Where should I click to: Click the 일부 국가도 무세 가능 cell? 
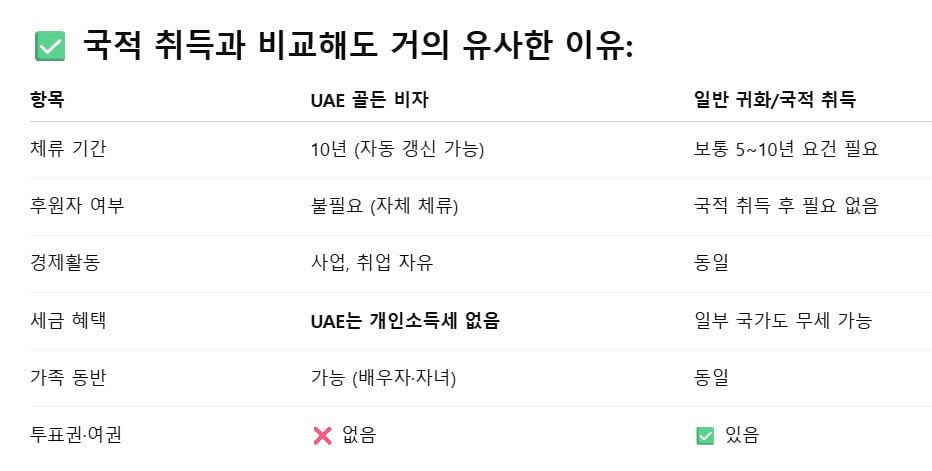click(783, 321)
